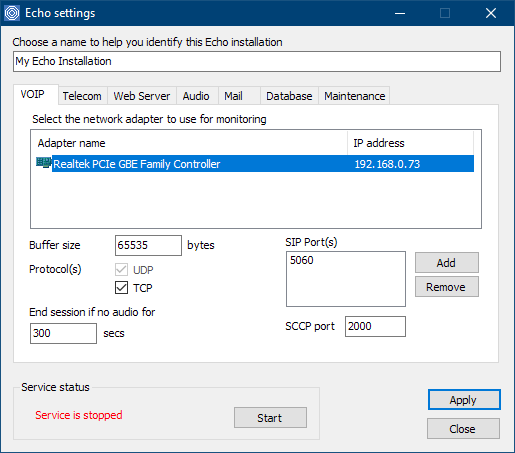Click the Add SIP port button

pyautogui.click(x=447, y=263)
